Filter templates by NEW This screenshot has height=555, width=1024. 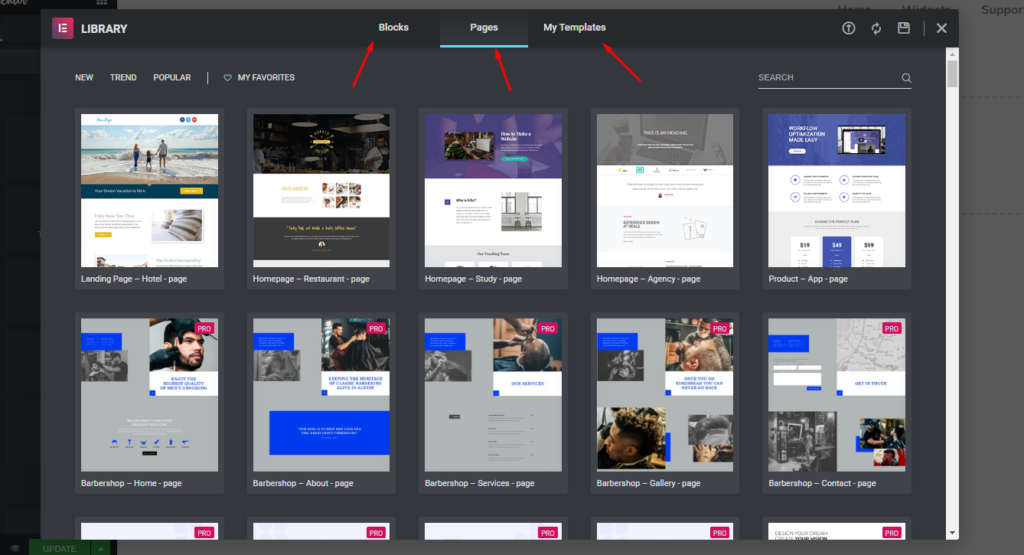click(x=84, y=78)
